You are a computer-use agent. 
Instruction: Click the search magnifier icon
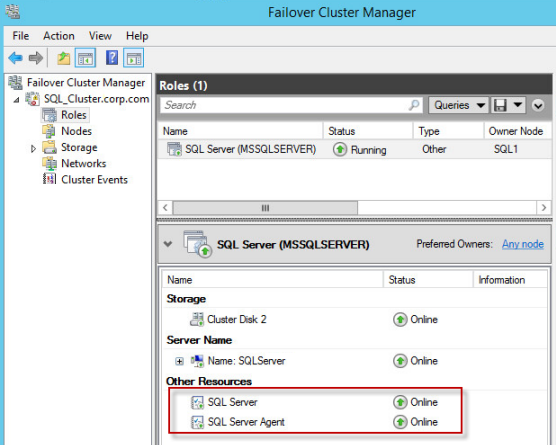click(x=413, y=105)
